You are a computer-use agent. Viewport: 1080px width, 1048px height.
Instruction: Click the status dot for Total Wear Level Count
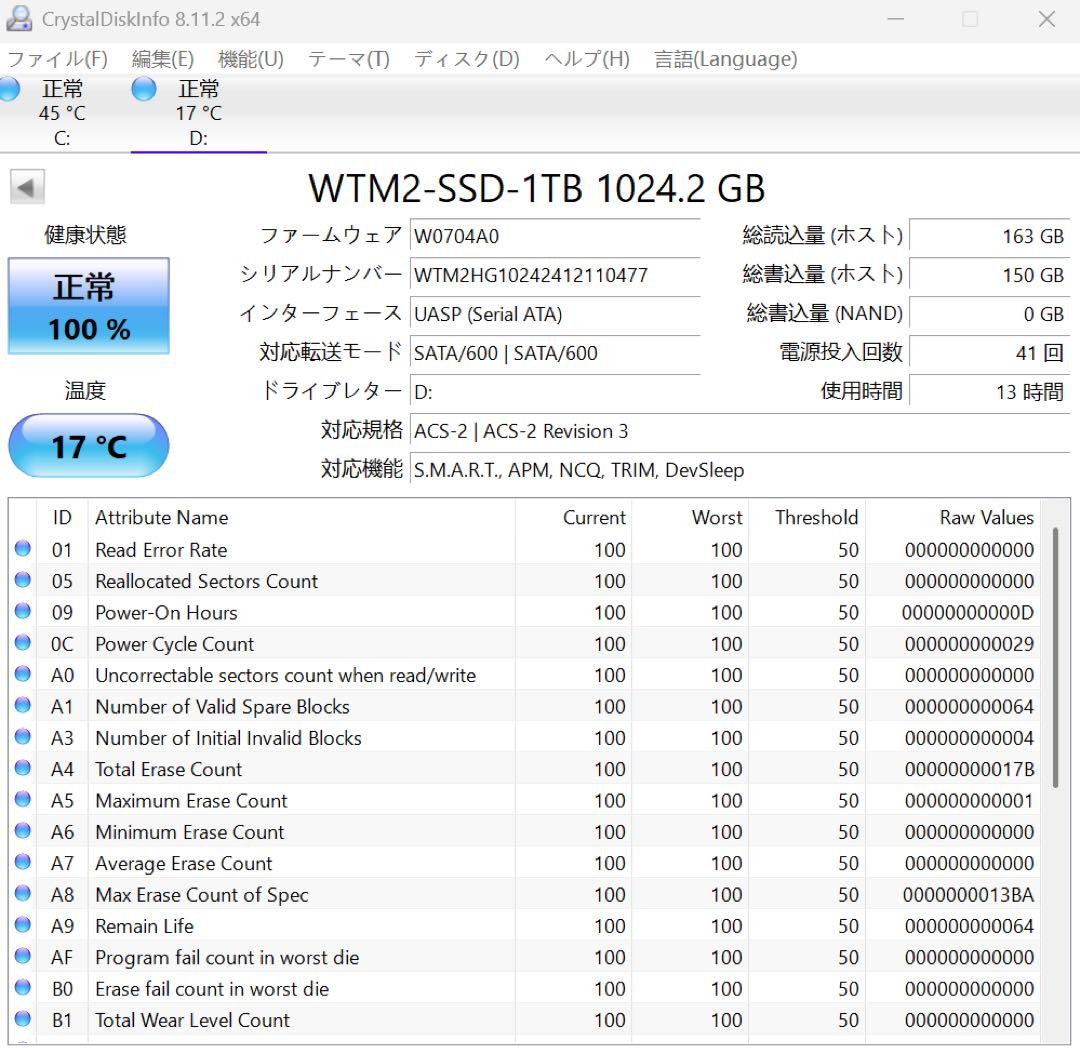click(x=23, y=1018)
